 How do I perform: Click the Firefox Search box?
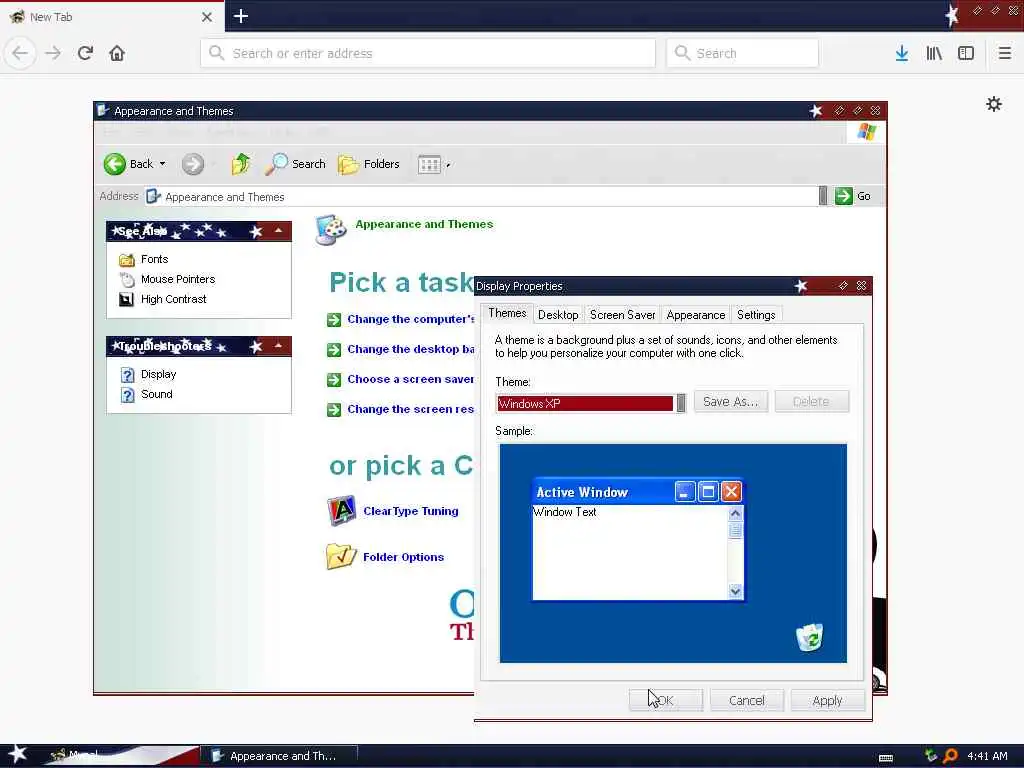pyautogui.click(x=743, y=53)
